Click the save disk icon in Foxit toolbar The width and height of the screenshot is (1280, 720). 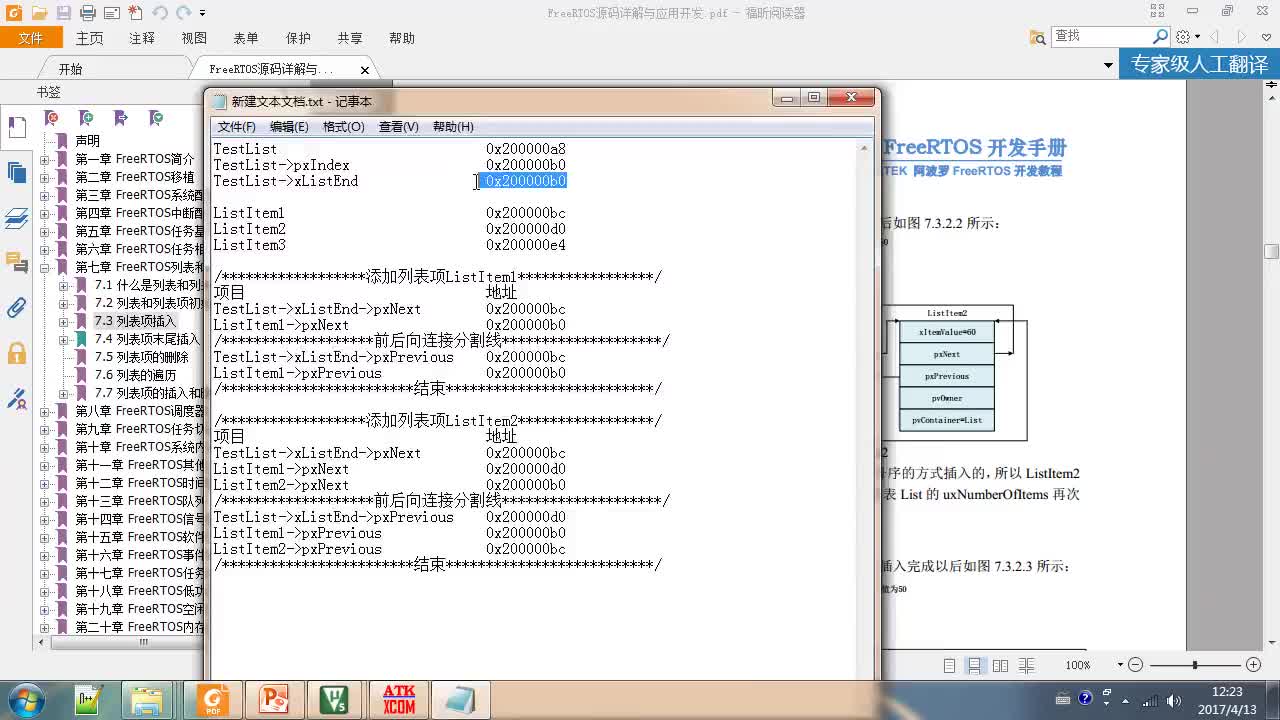coord(63,13)
